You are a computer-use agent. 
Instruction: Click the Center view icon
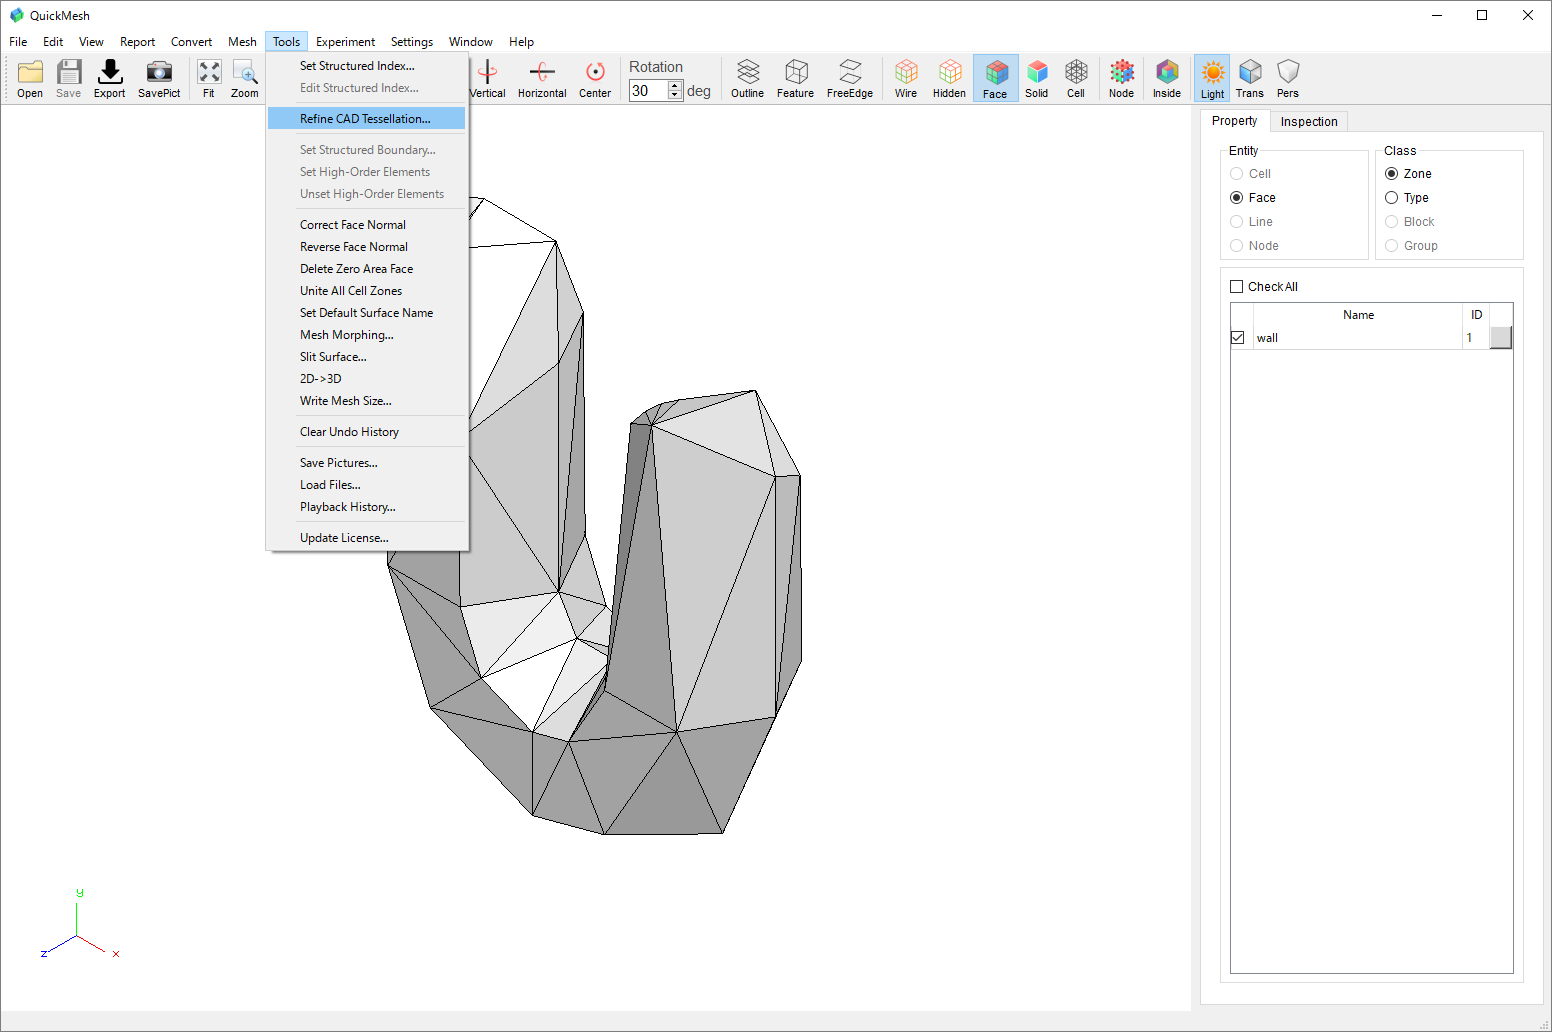pos(595,78)
